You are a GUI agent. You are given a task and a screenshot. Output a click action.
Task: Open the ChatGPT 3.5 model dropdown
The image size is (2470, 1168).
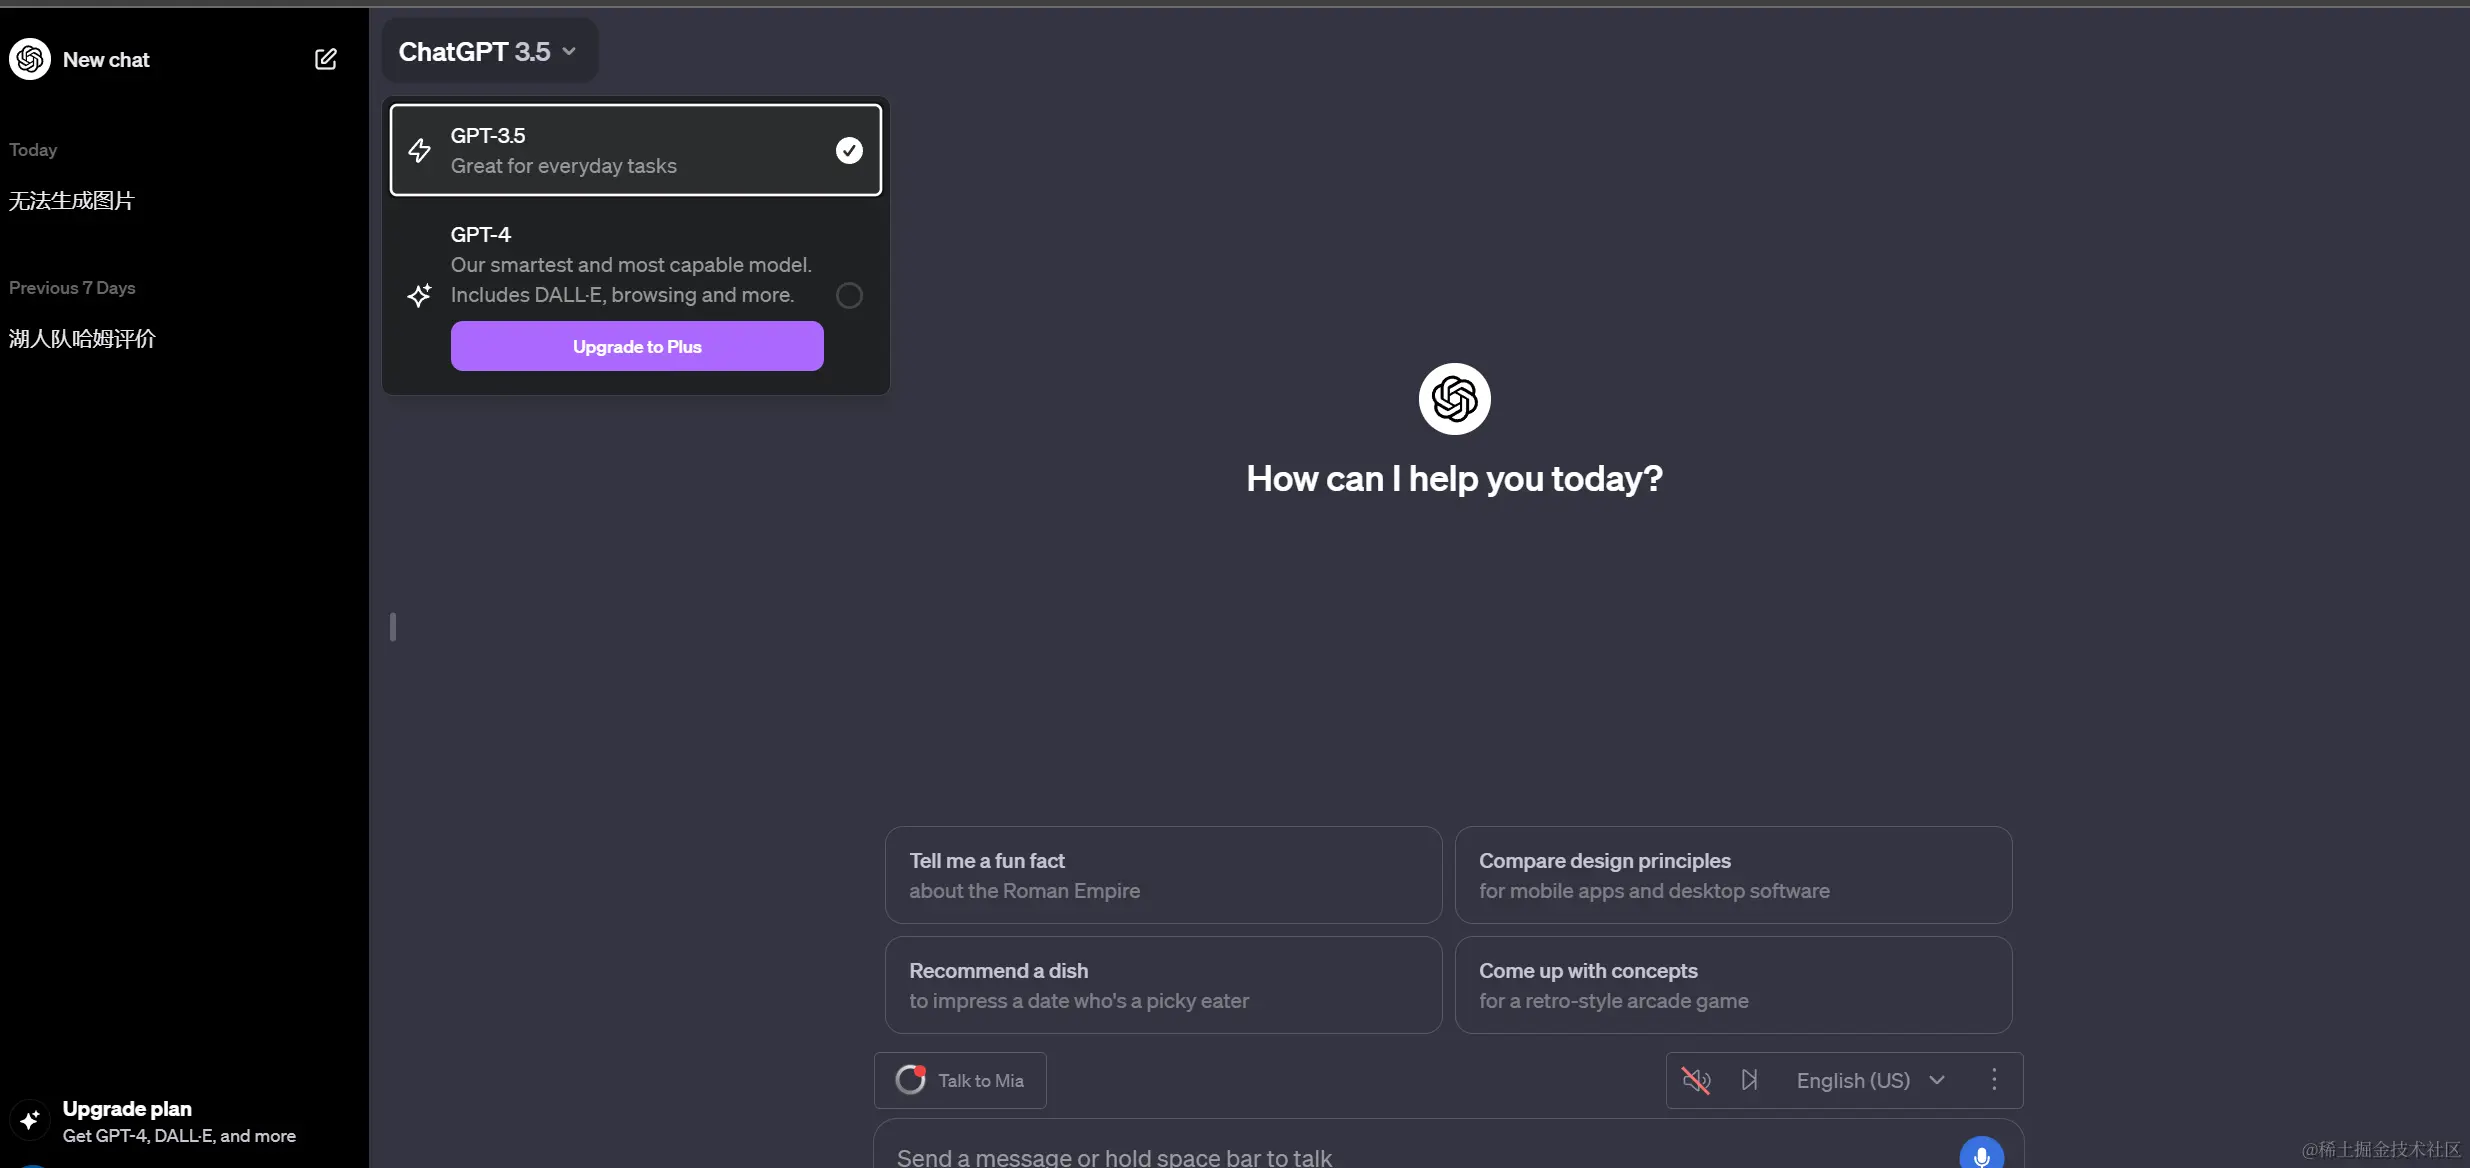pyautogui.click(x=488, y=51)
